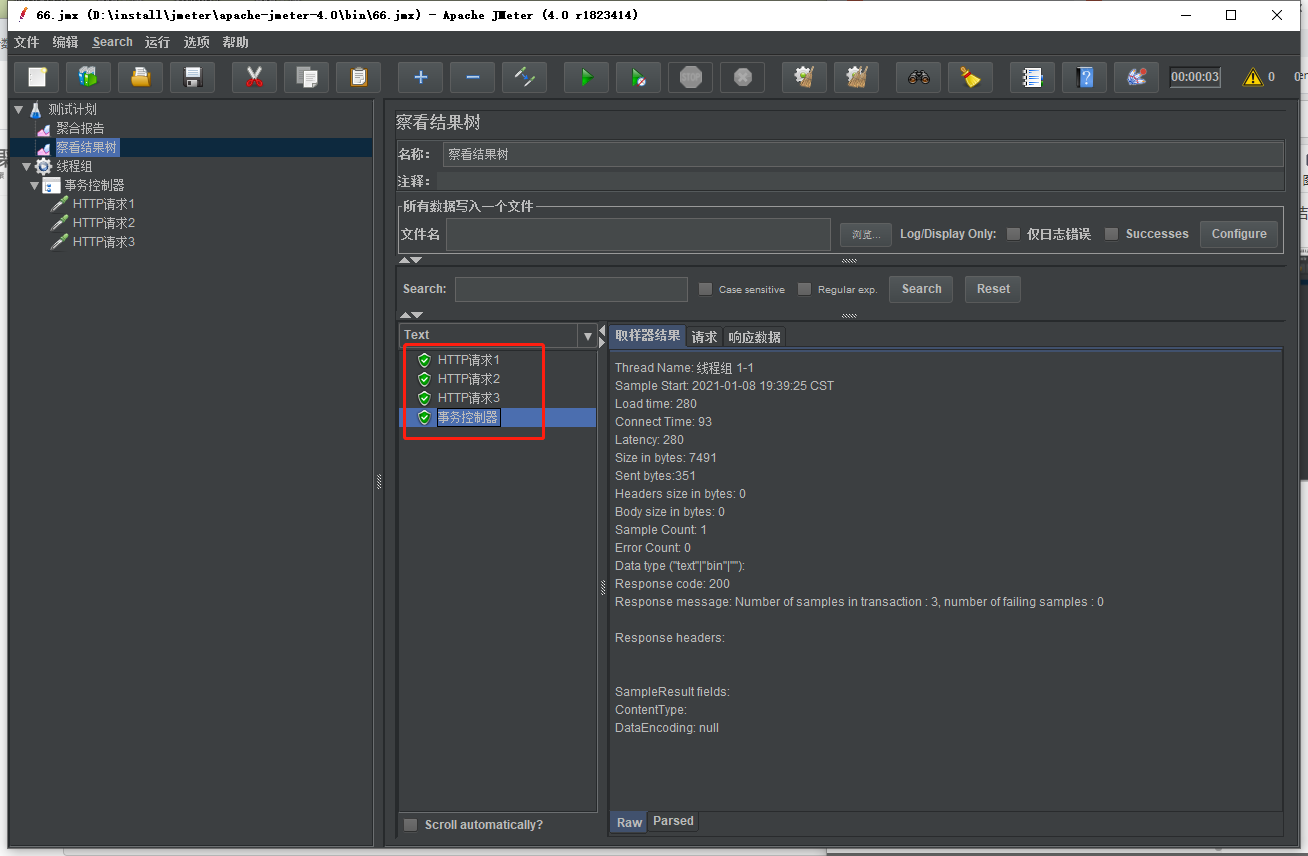
Task: Open Function Helper dialog icon
Action: click(x=1032, y=77)
